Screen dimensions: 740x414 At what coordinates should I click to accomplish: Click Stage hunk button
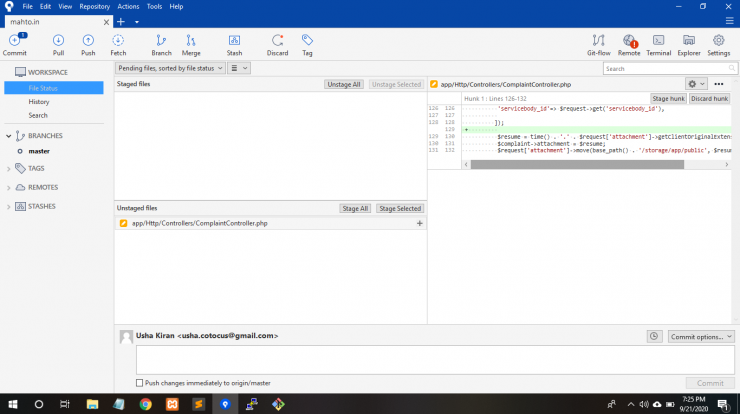point(668,98)
